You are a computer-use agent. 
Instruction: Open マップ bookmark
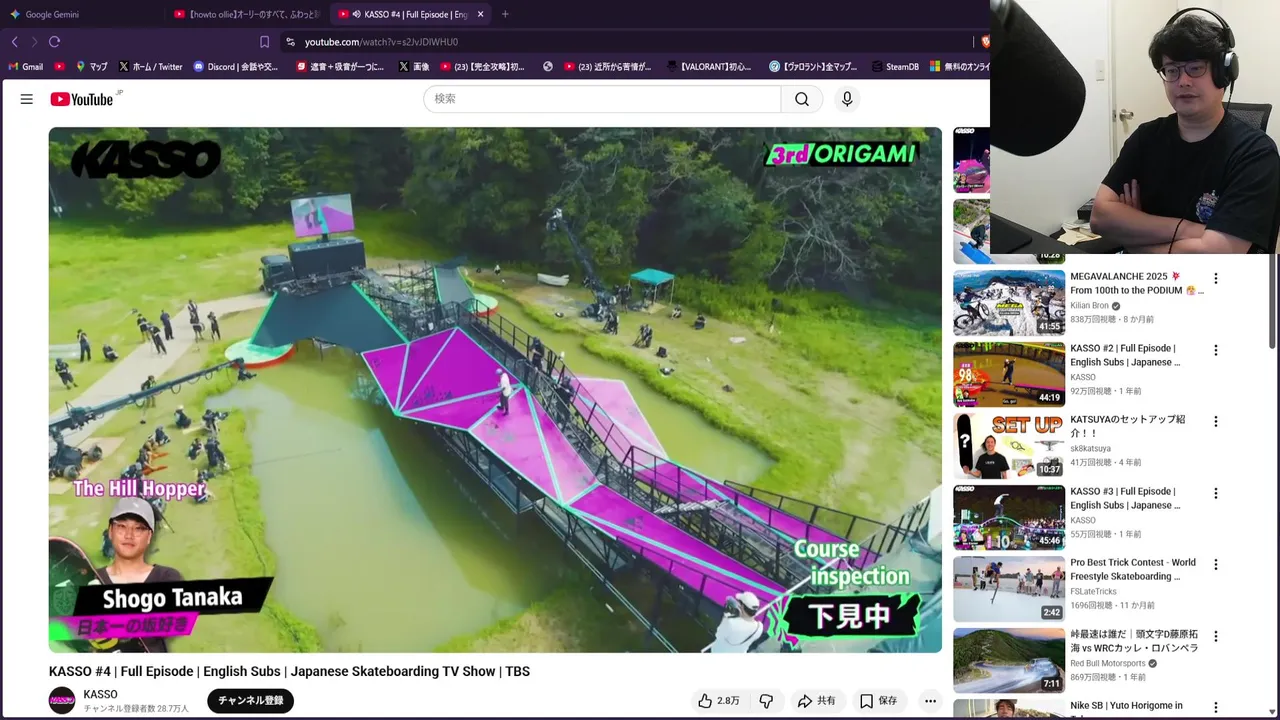pos(91,67)
